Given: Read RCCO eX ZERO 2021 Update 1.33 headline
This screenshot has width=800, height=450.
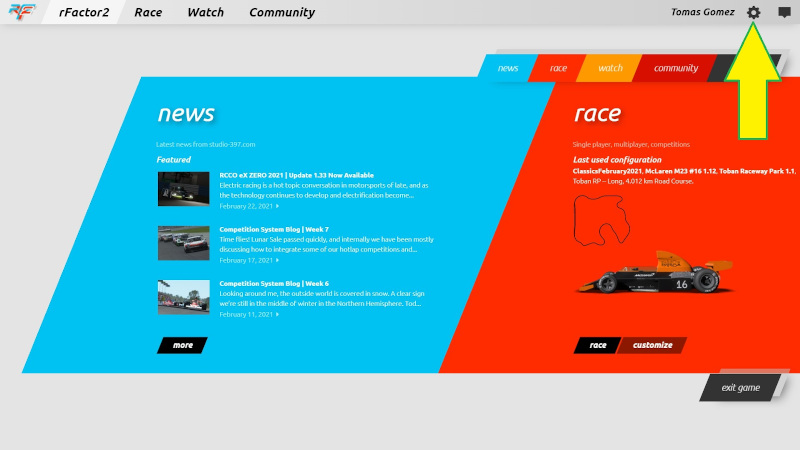Looking at the screenshot, I should tap(296, 175).
